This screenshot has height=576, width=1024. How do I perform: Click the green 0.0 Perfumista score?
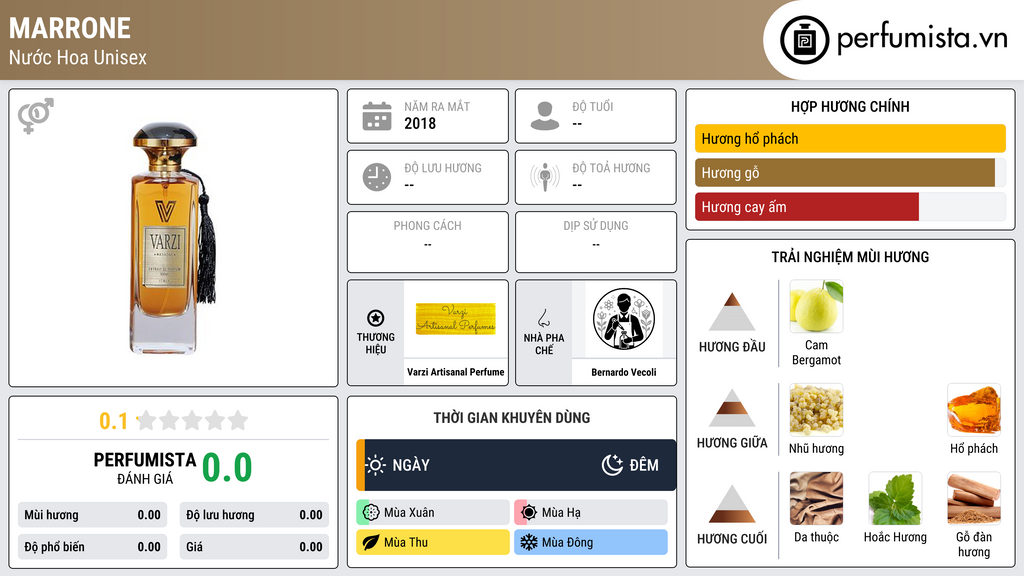point(227,468)
